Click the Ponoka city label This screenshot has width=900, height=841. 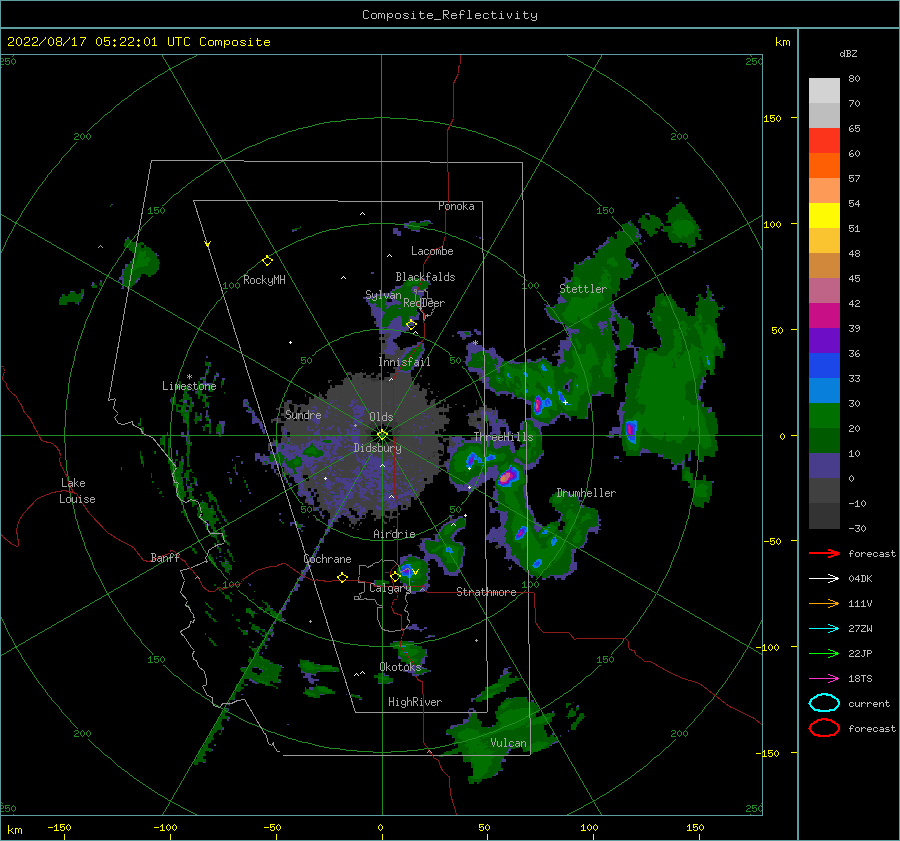tap(456, 206)
